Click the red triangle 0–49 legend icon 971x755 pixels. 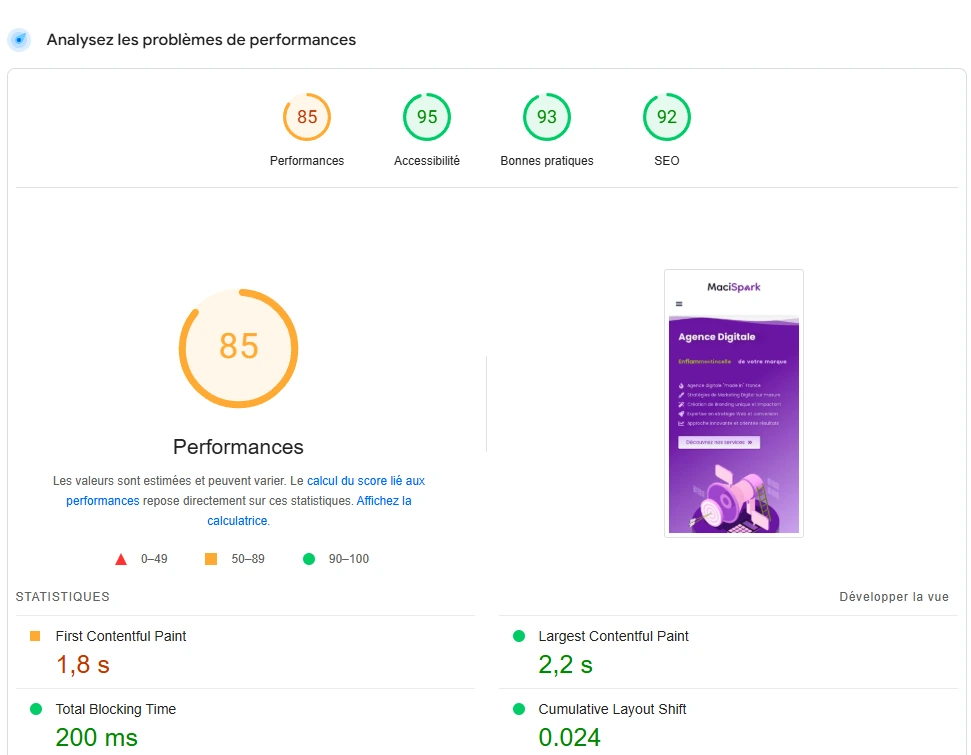pos(121,559)
